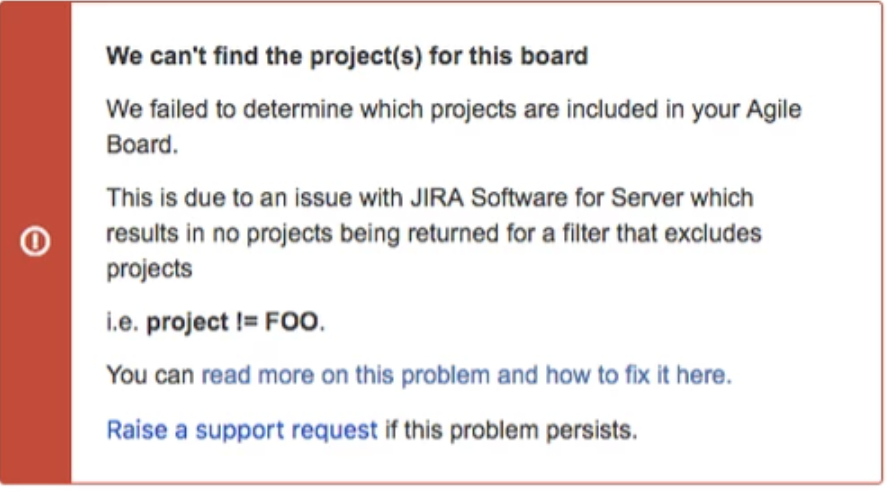The image size is (890, 492).
Task: Click the words "You can" before the link
Action: click(x=150, y=376)
